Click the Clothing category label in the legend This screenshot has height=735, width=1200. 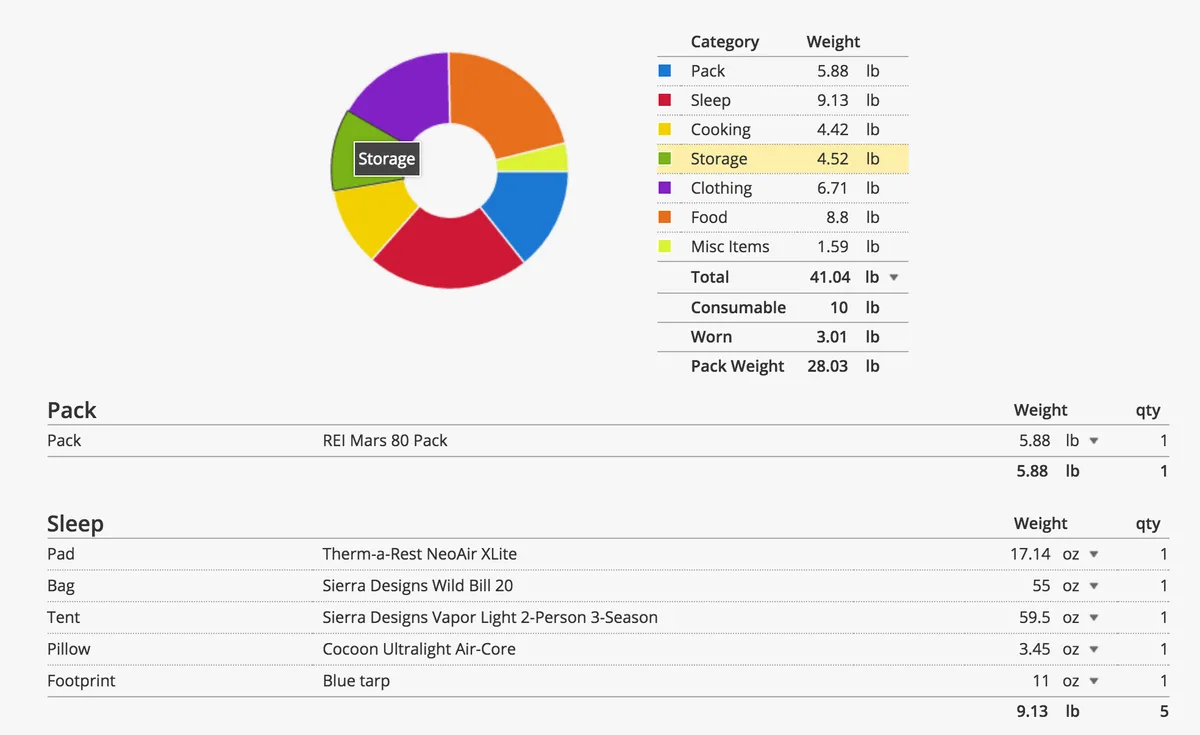pos(721,187)
